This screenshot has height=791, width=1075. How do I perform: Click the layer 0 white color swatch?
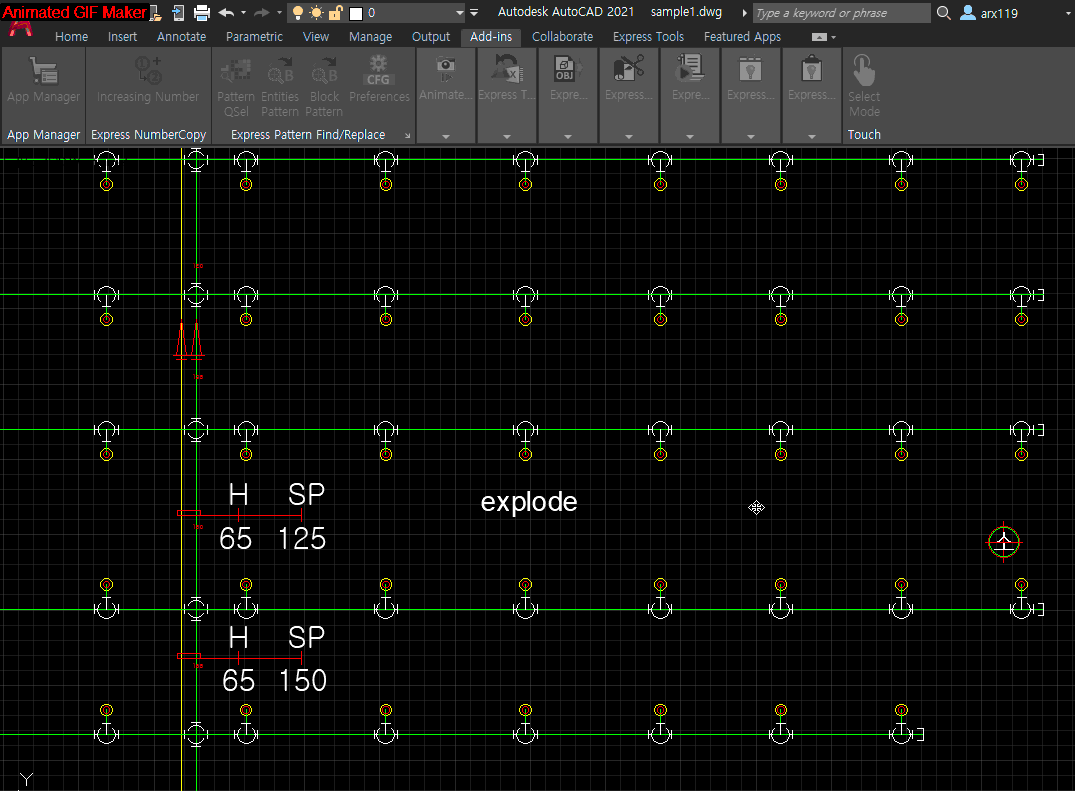pyautogui.click(x=355, y=13)
